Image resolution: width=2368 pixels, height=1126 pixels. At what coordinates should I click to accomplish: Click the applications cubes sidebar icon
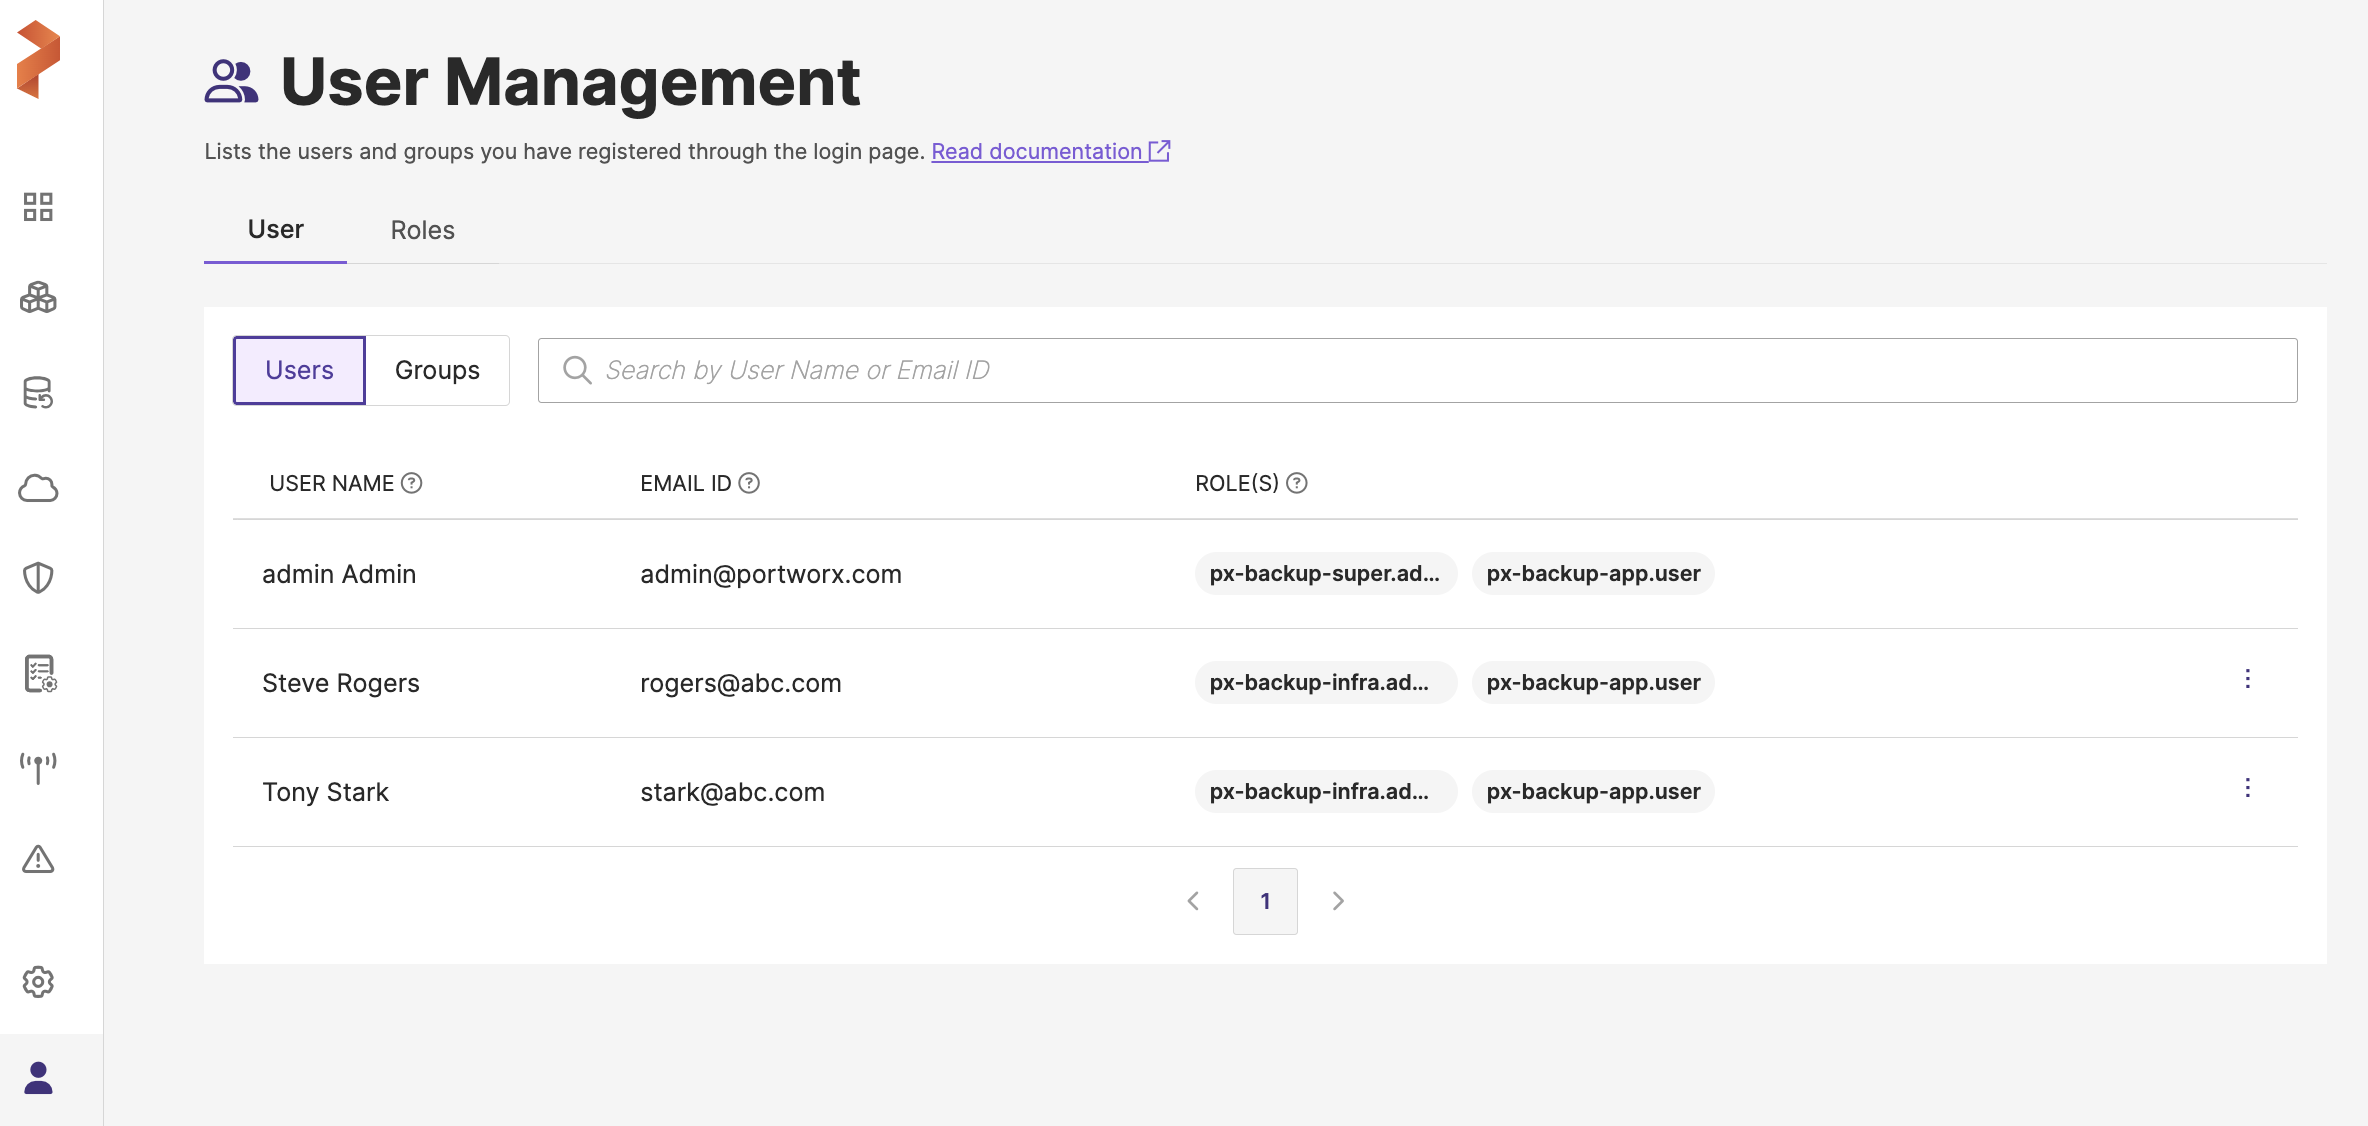[38, 298]
